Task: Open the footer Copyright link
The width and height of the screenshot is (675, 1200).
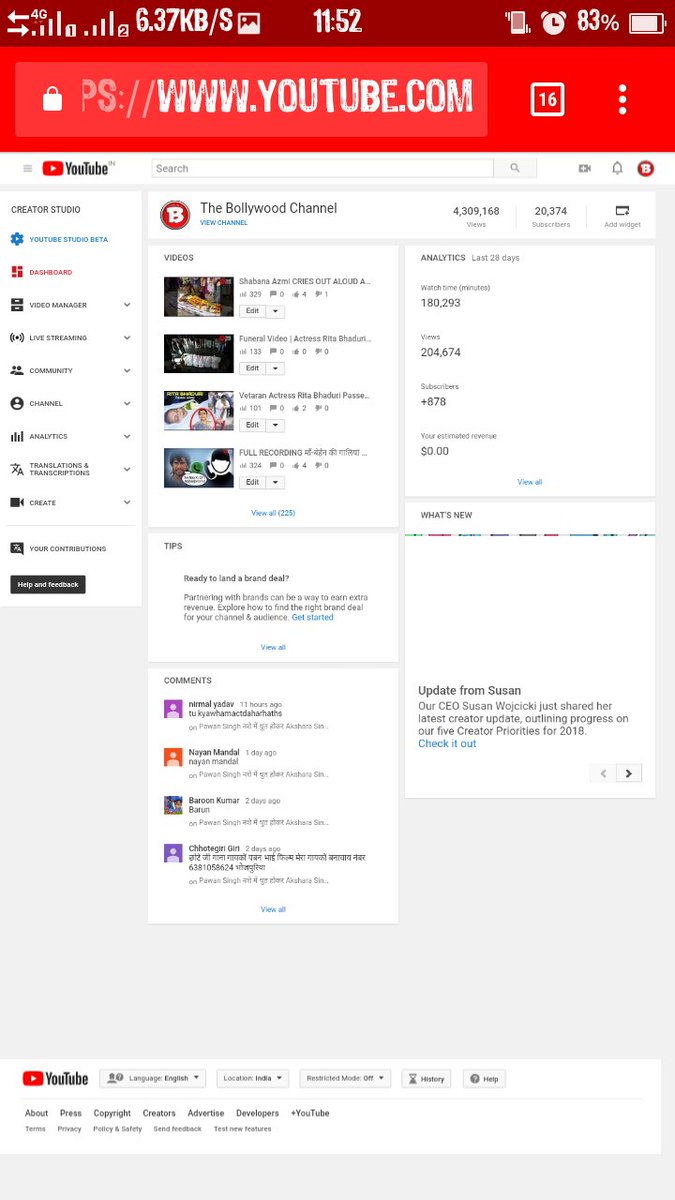Action: 112,1113
